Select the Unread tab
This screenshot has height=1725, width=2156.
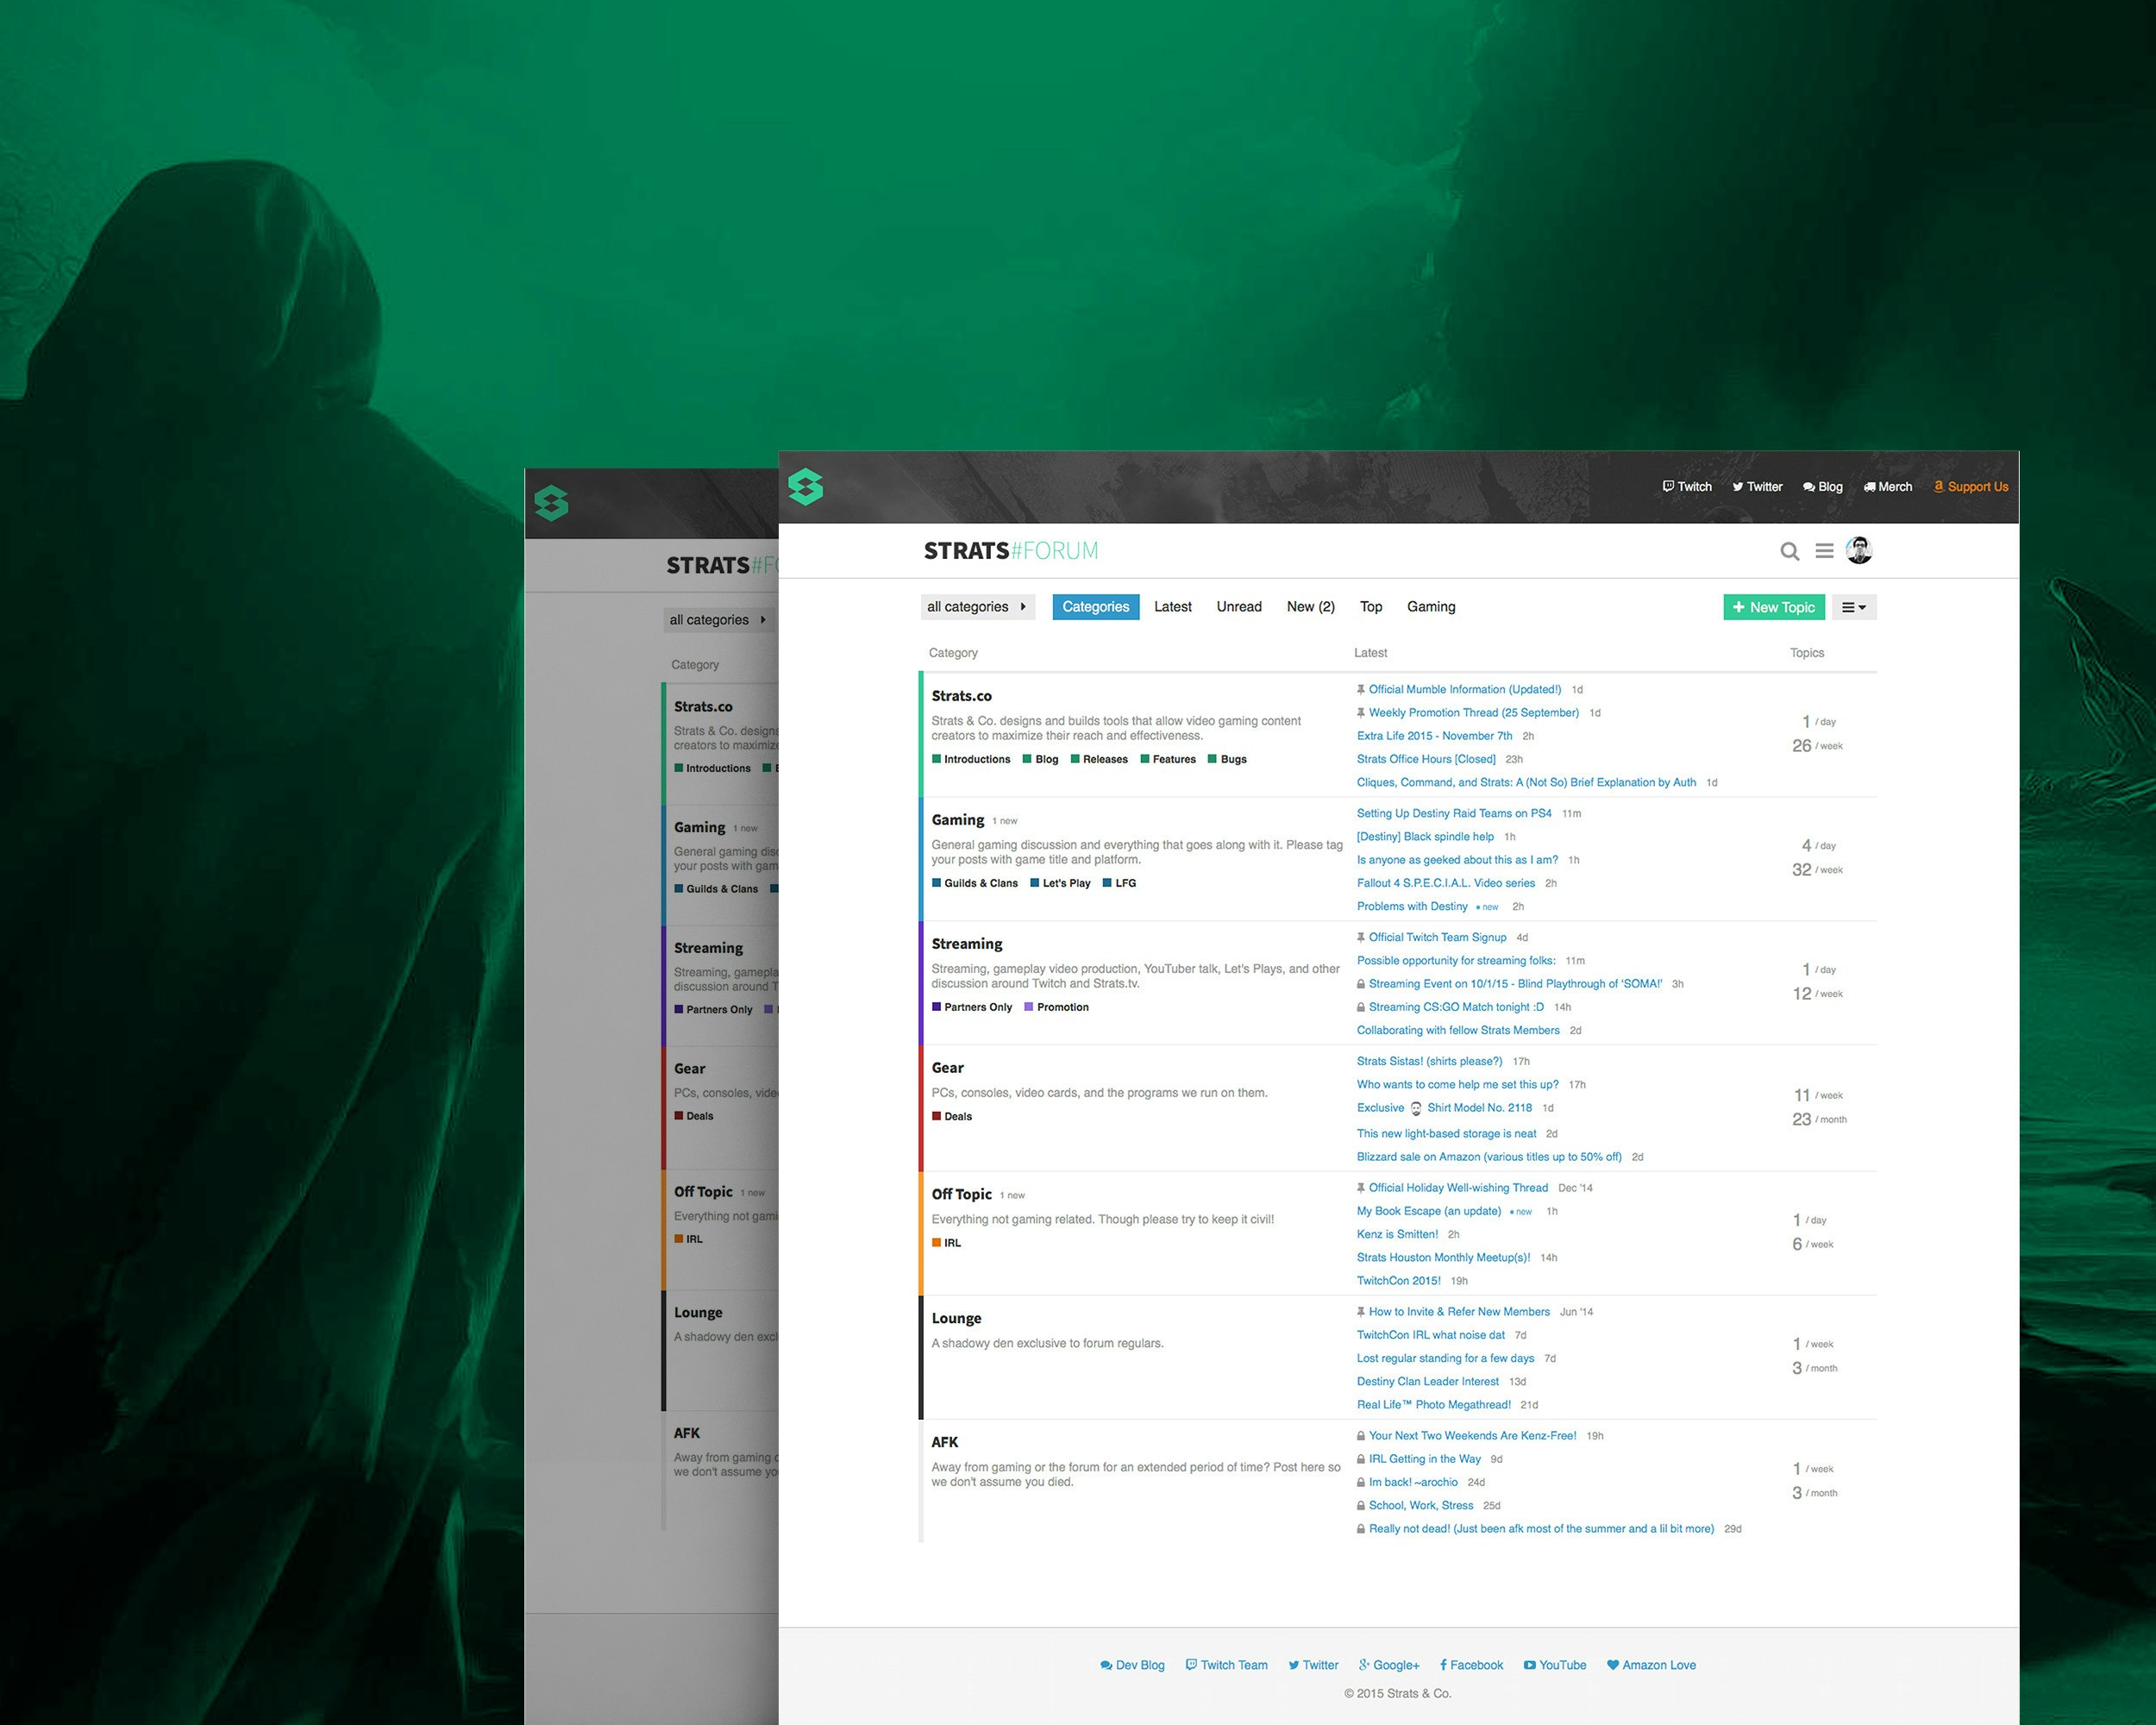1238,607
